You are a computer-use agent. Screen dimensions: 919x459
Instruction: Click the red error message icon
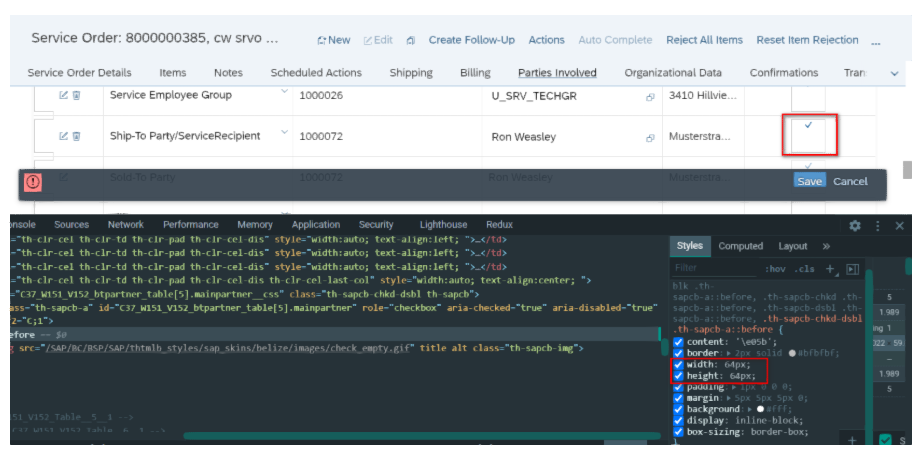[x=33, y=182]
